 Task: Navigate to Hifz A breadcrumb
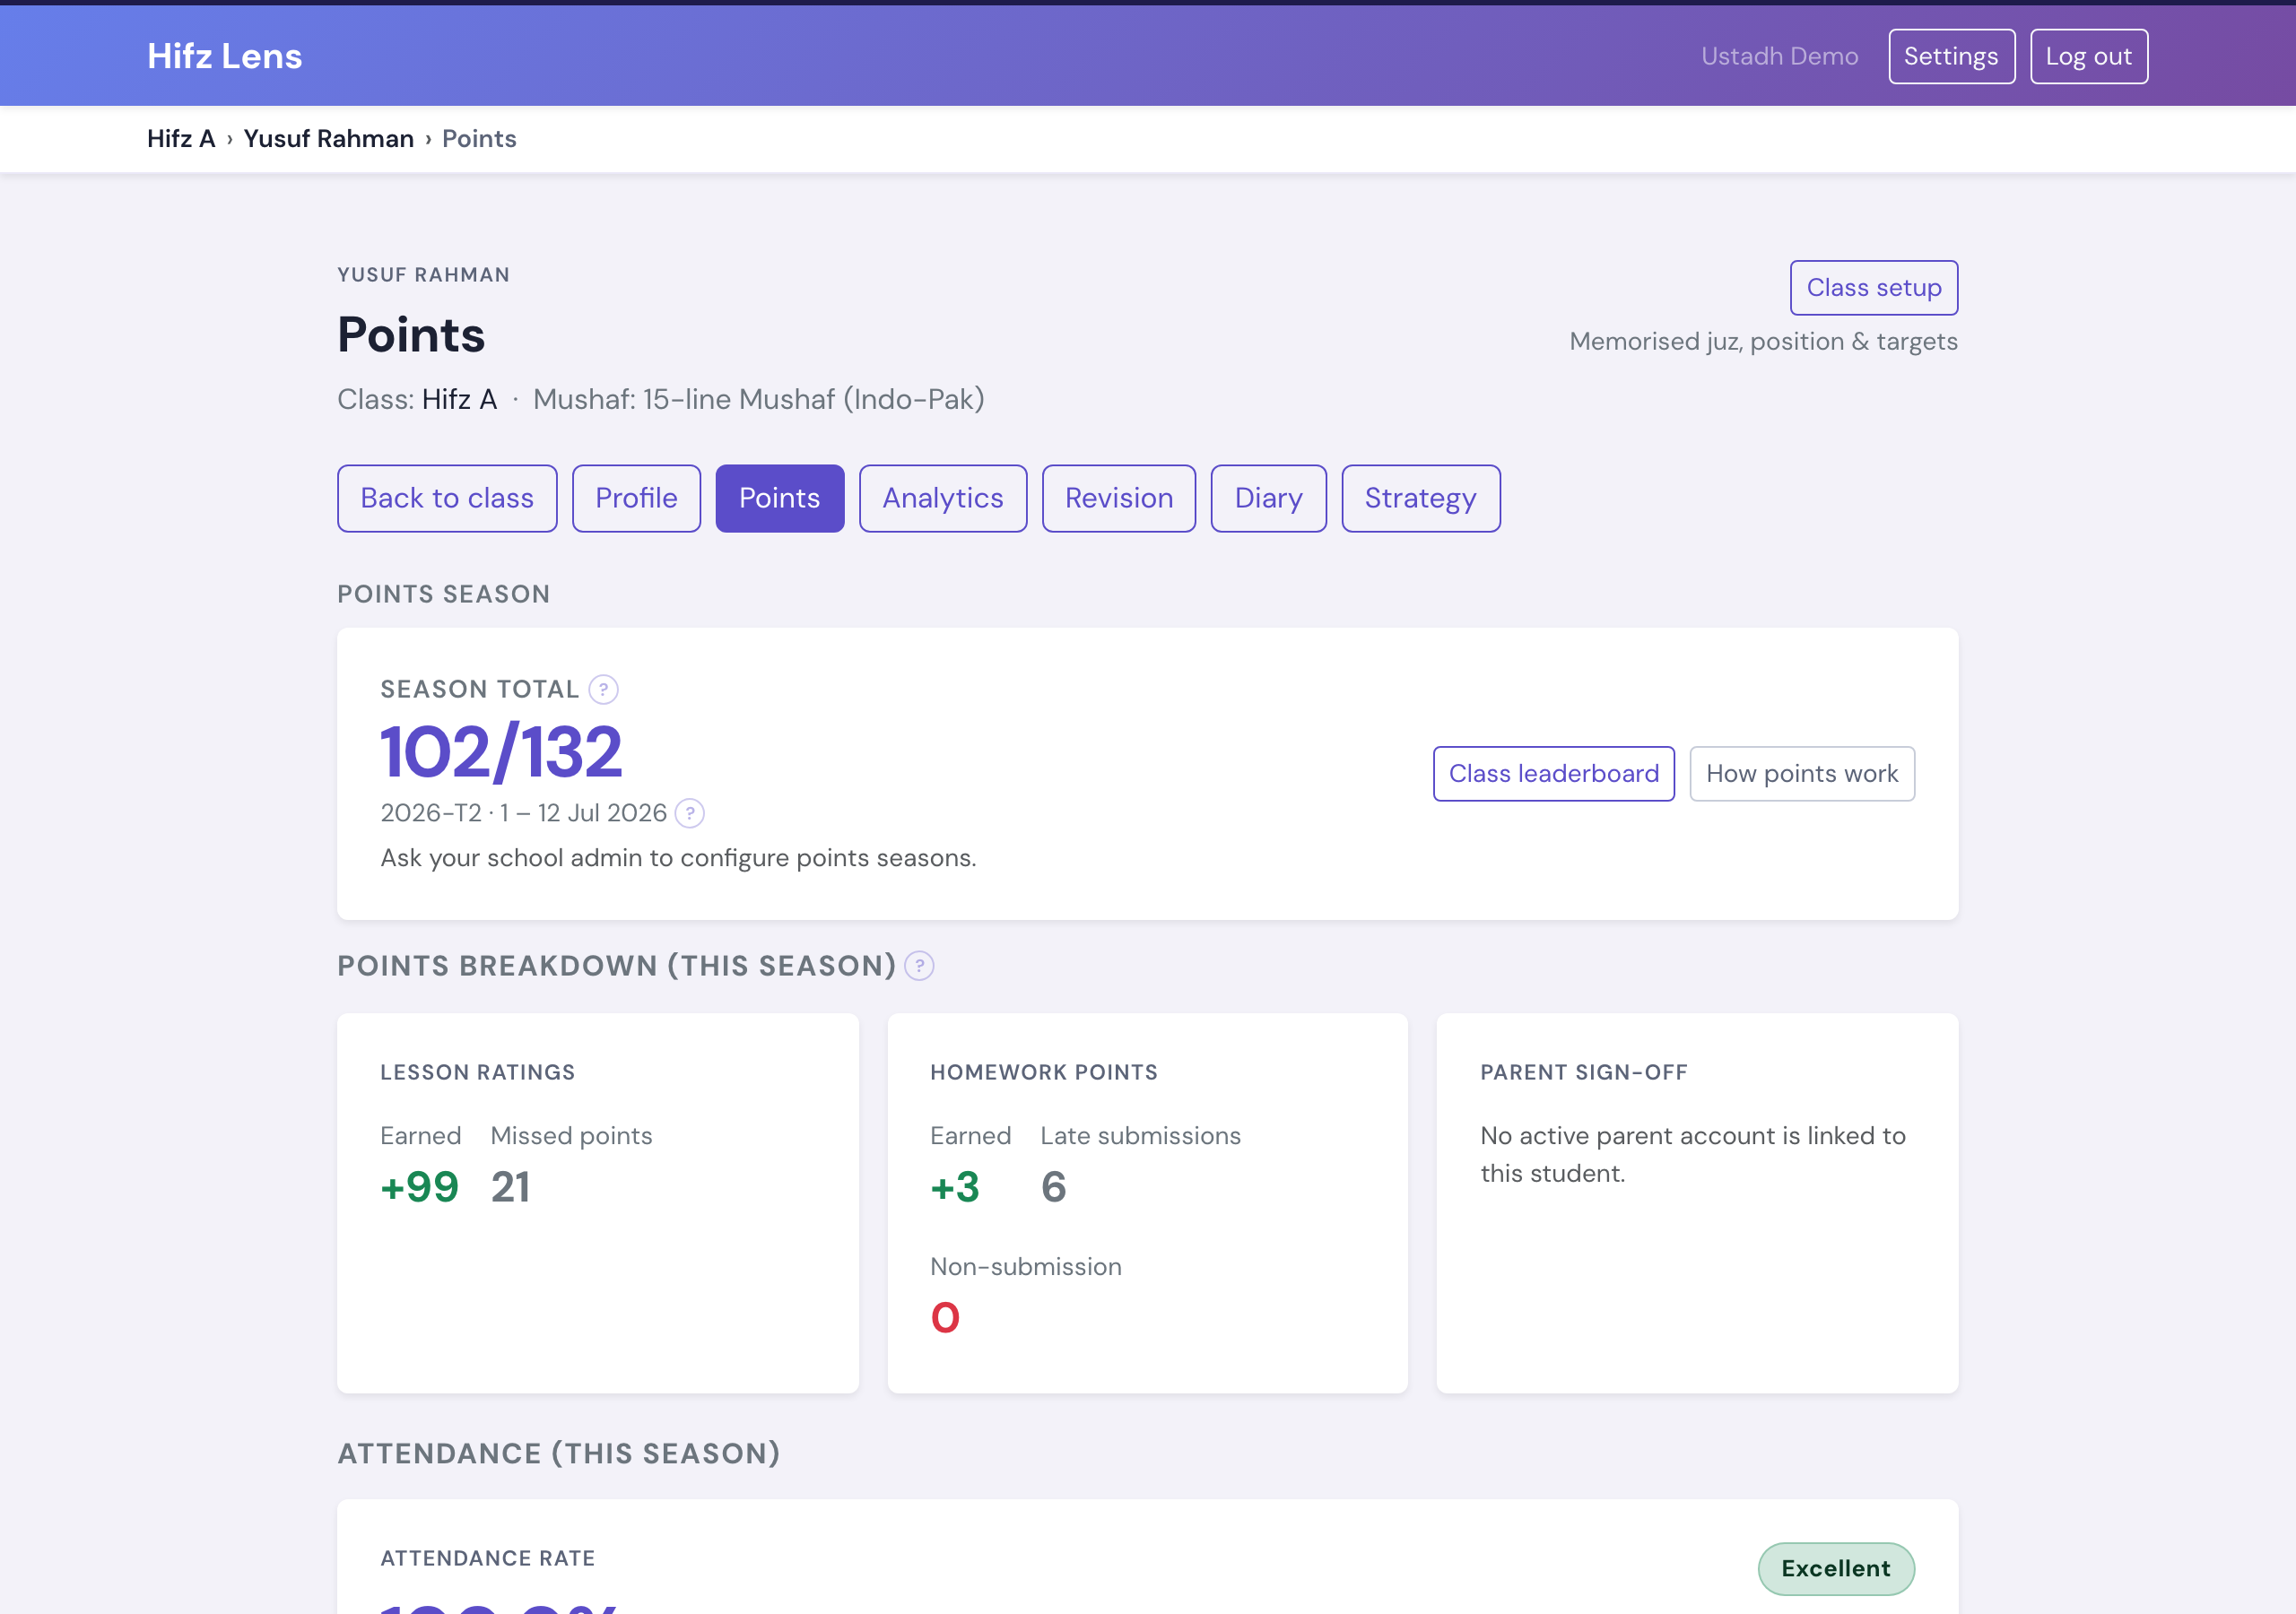[181, 138]
